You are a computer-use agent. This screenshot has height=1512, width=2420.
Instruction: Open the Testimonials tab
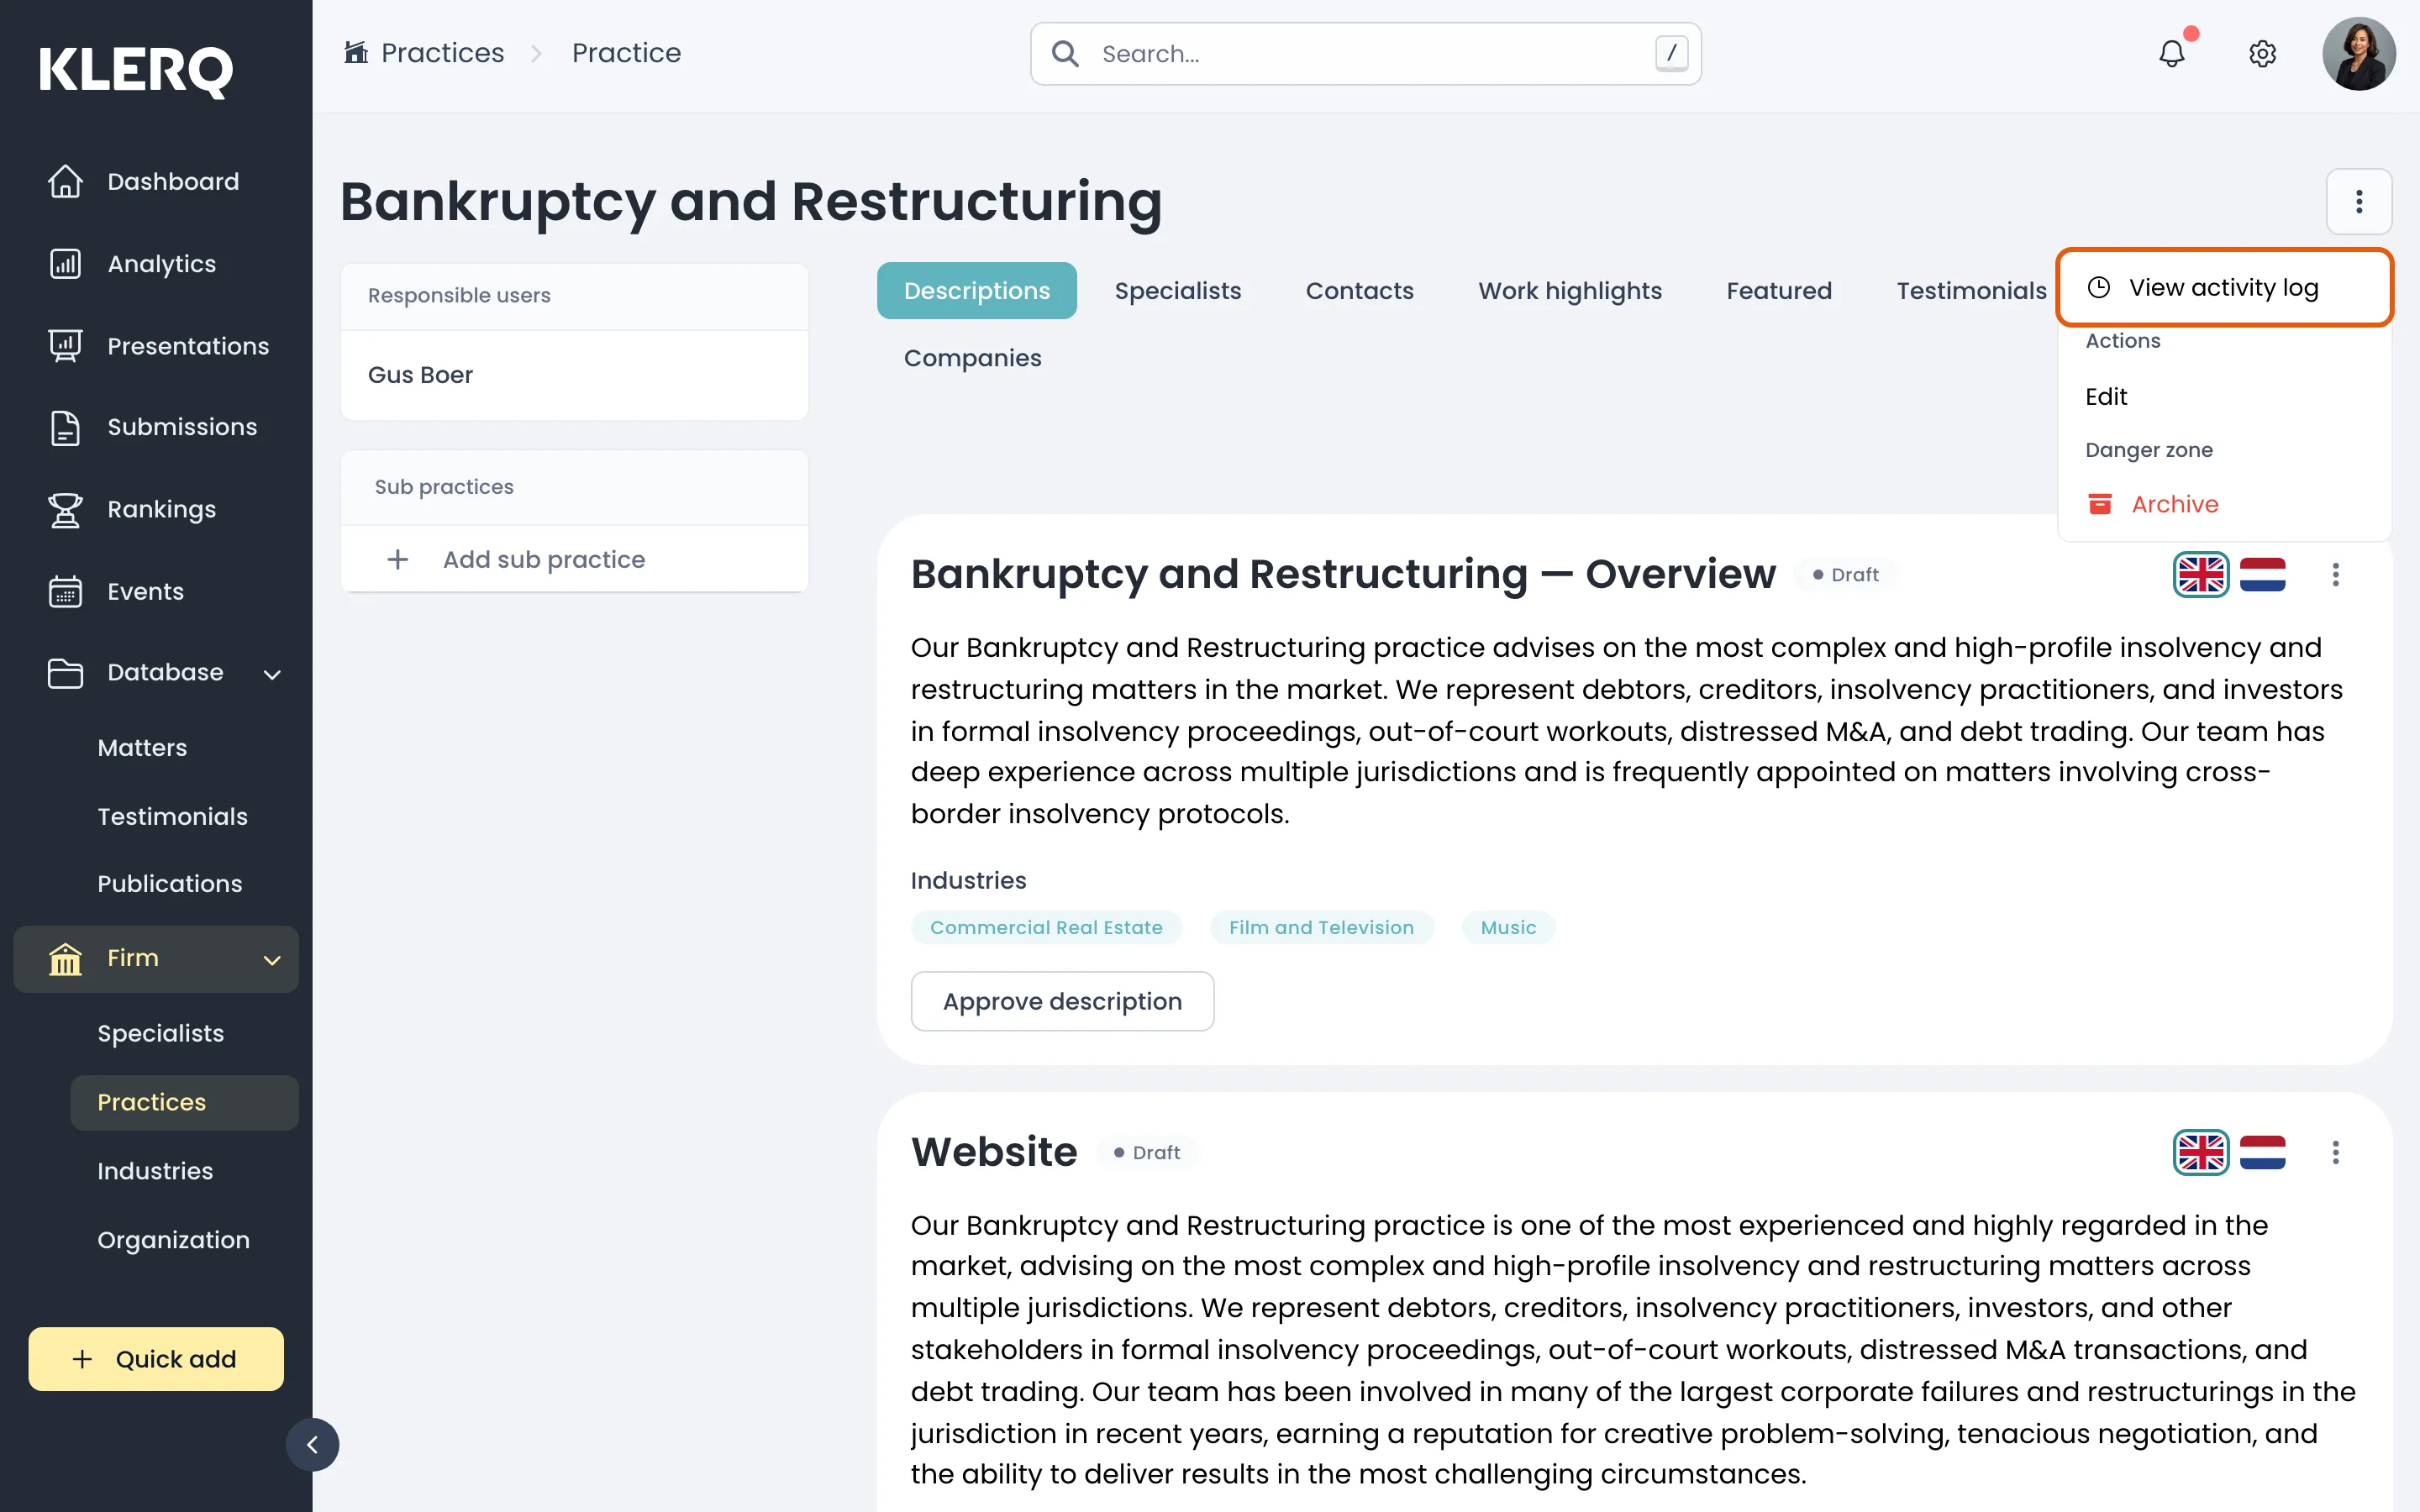[1971, 291]
